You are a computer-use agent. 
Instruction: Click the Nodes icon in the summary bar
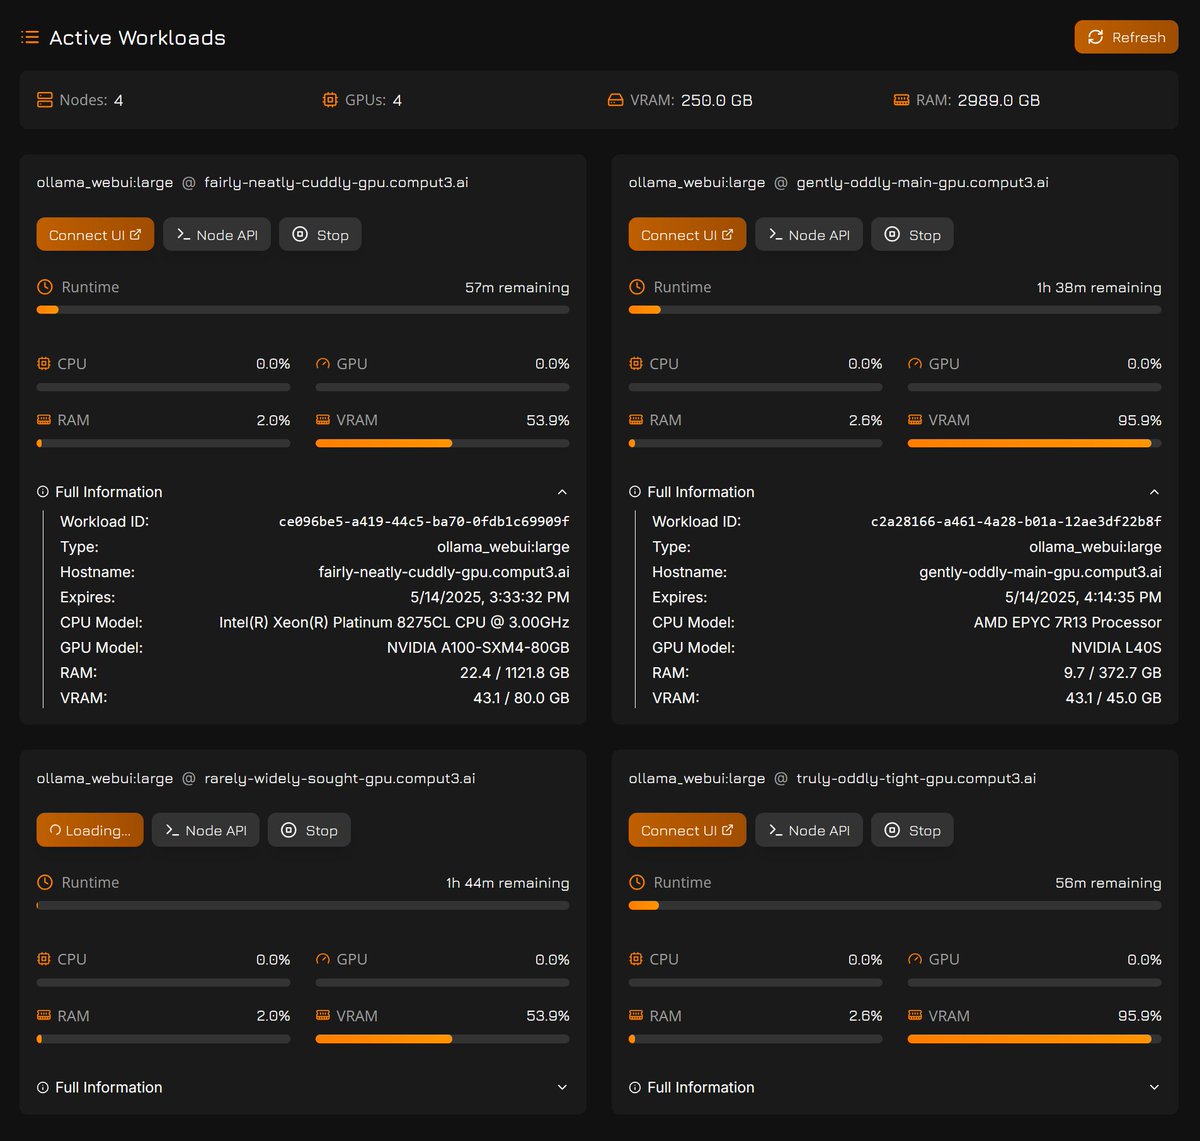[44, 100]
